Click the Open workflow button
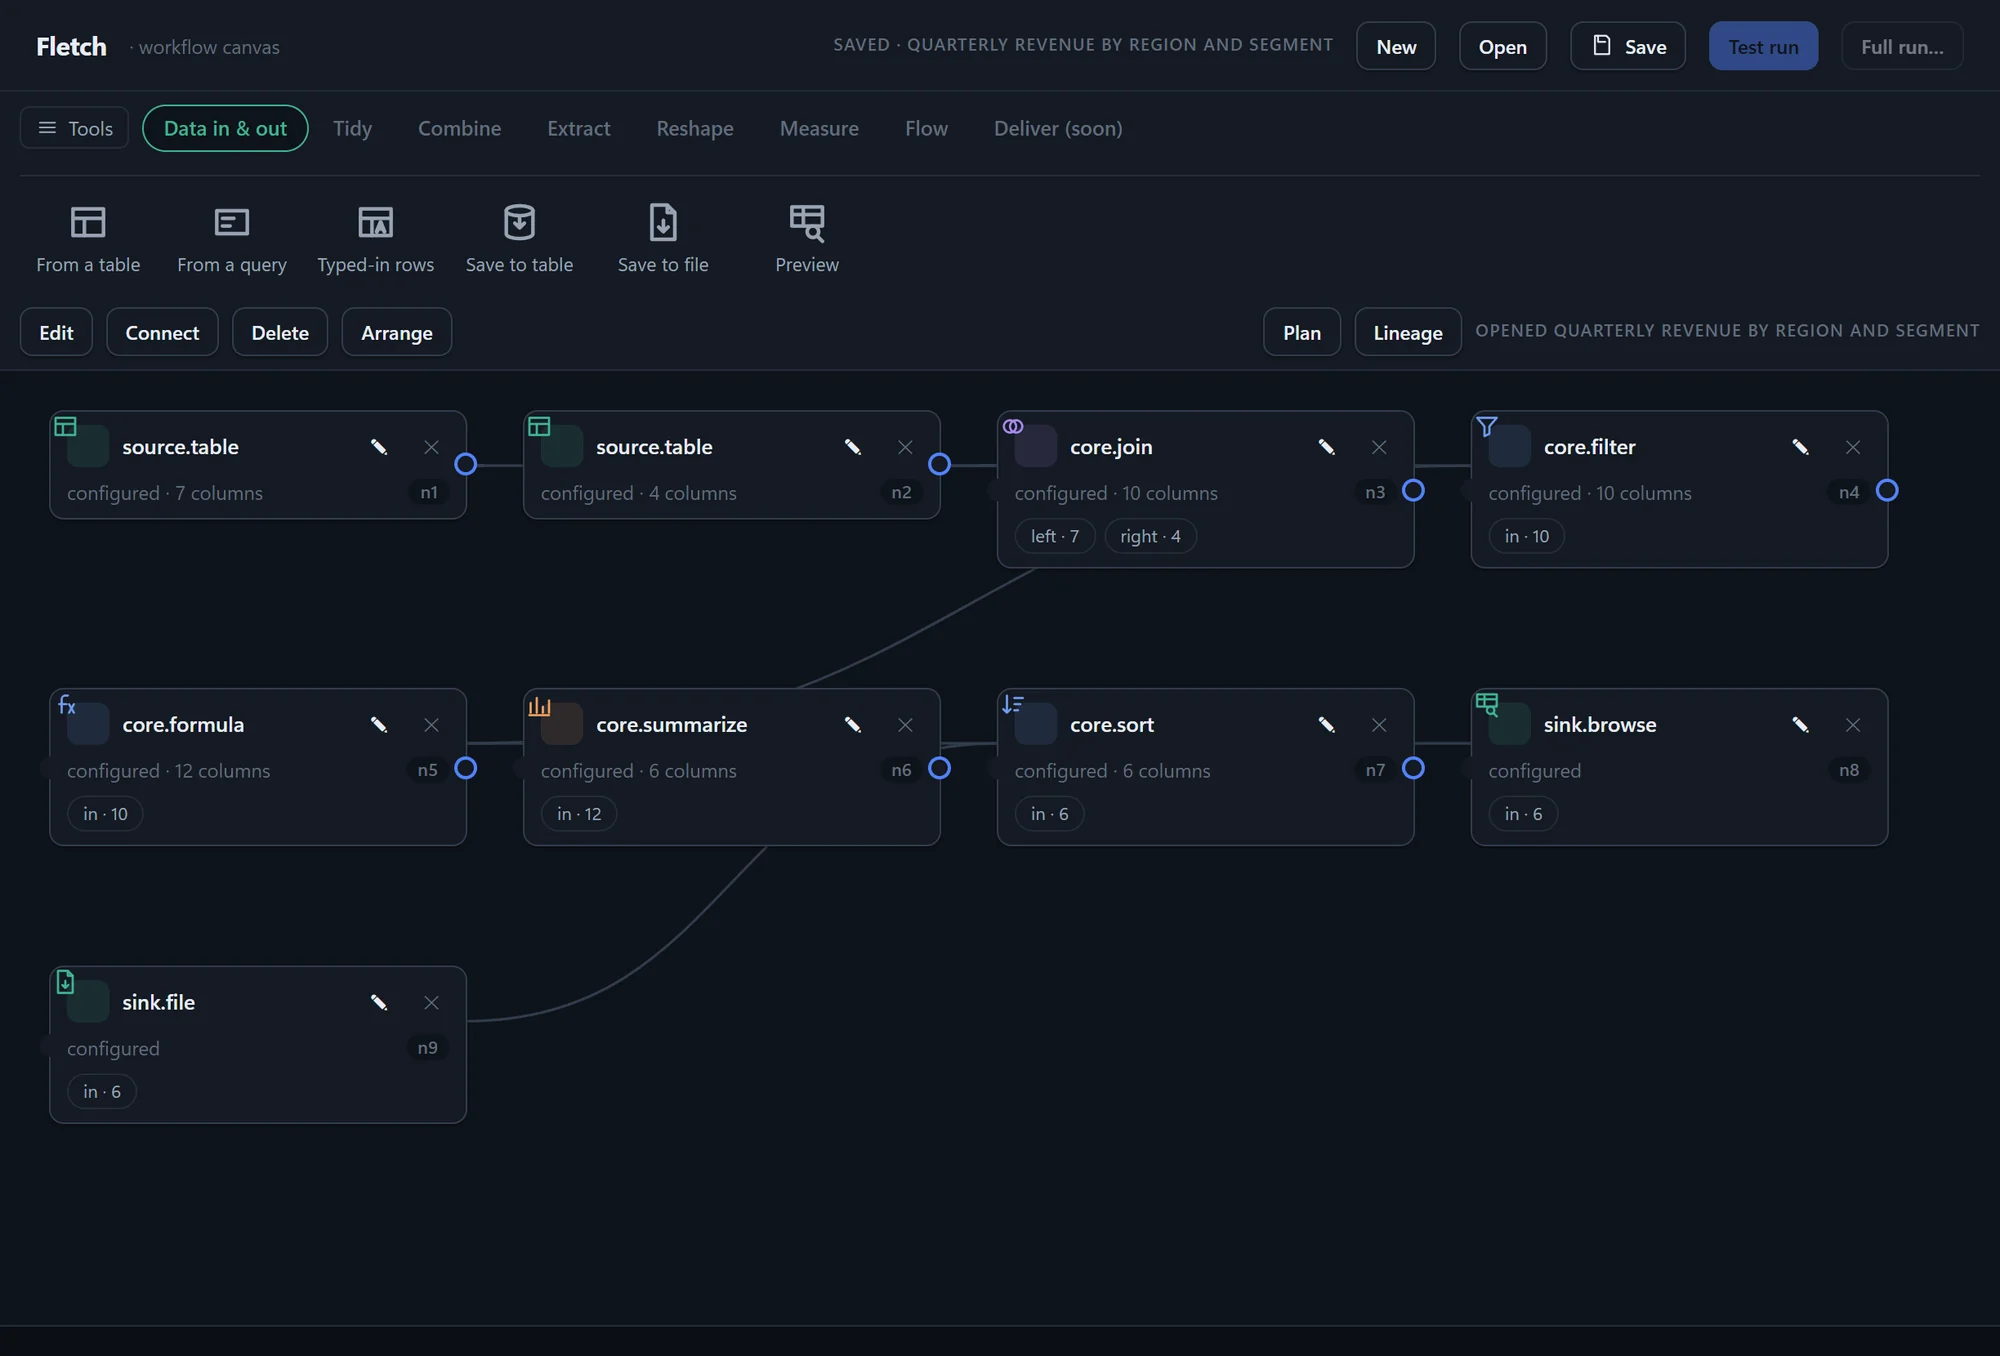The width and height of the screenshot is (2000, 1356). 1503,47
